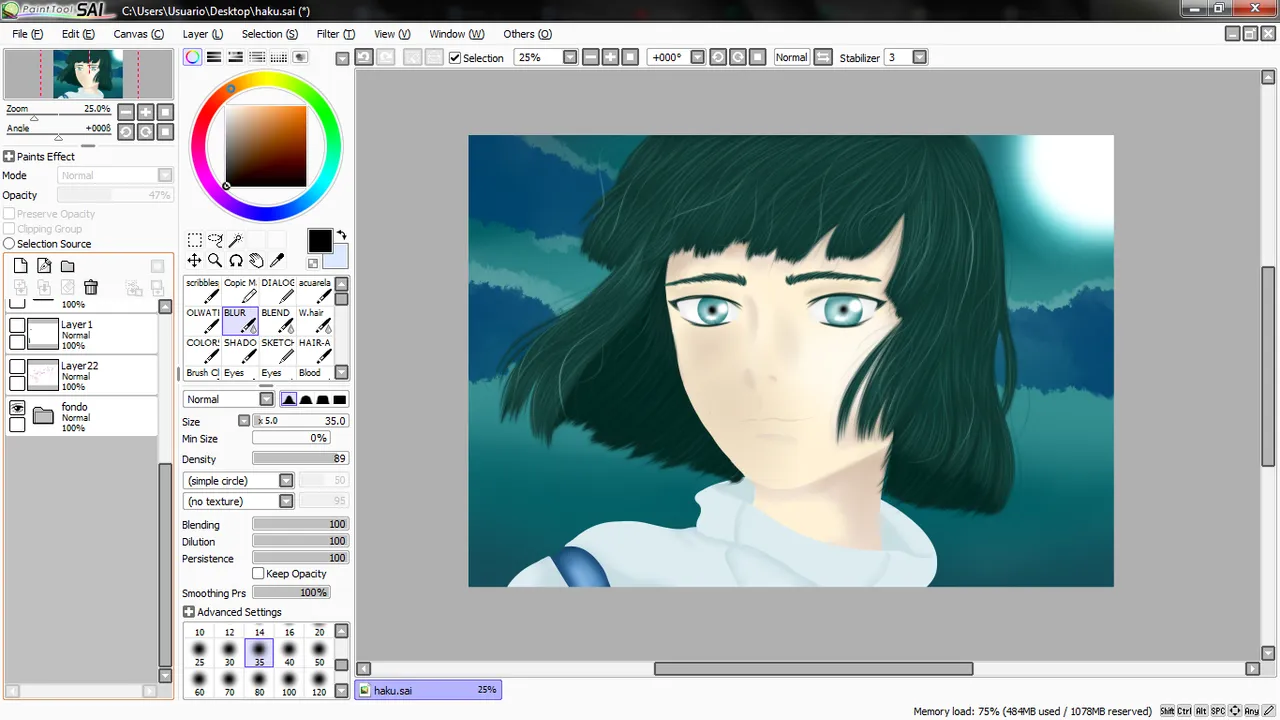
Task: Toggle the lower checkbox of Layer1
Action: click(17, 343)
